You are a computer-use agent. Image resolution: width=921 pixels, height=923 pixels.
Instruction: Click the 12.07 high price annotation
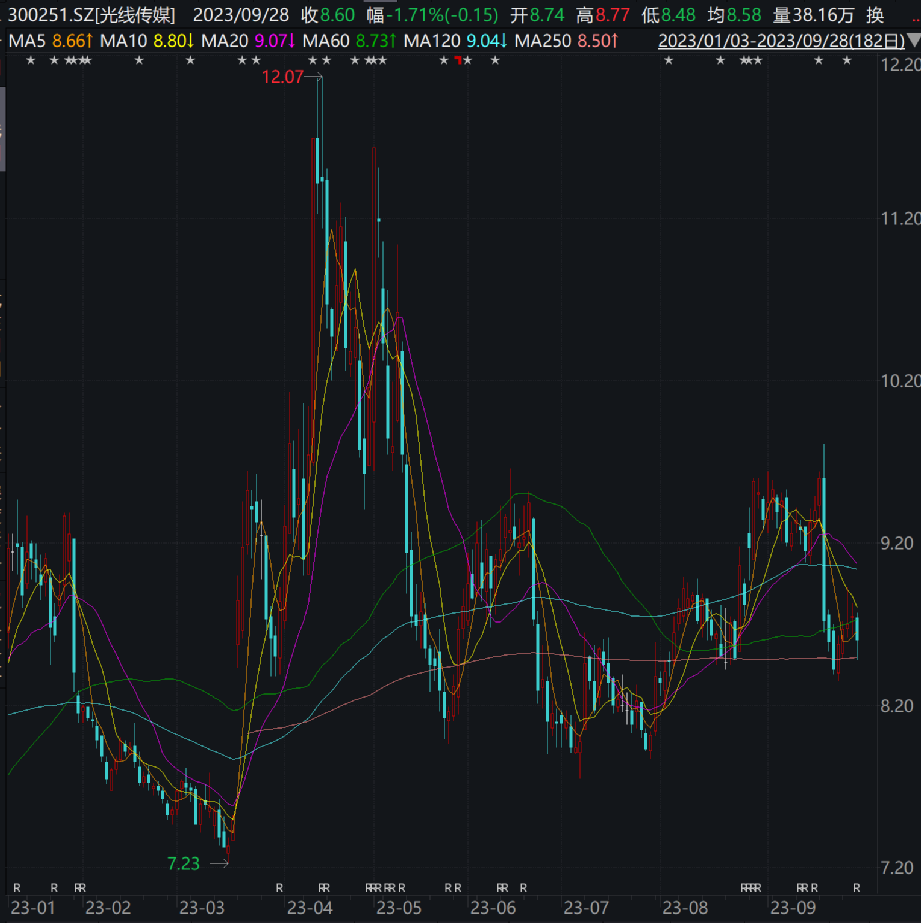click(282, 77)
